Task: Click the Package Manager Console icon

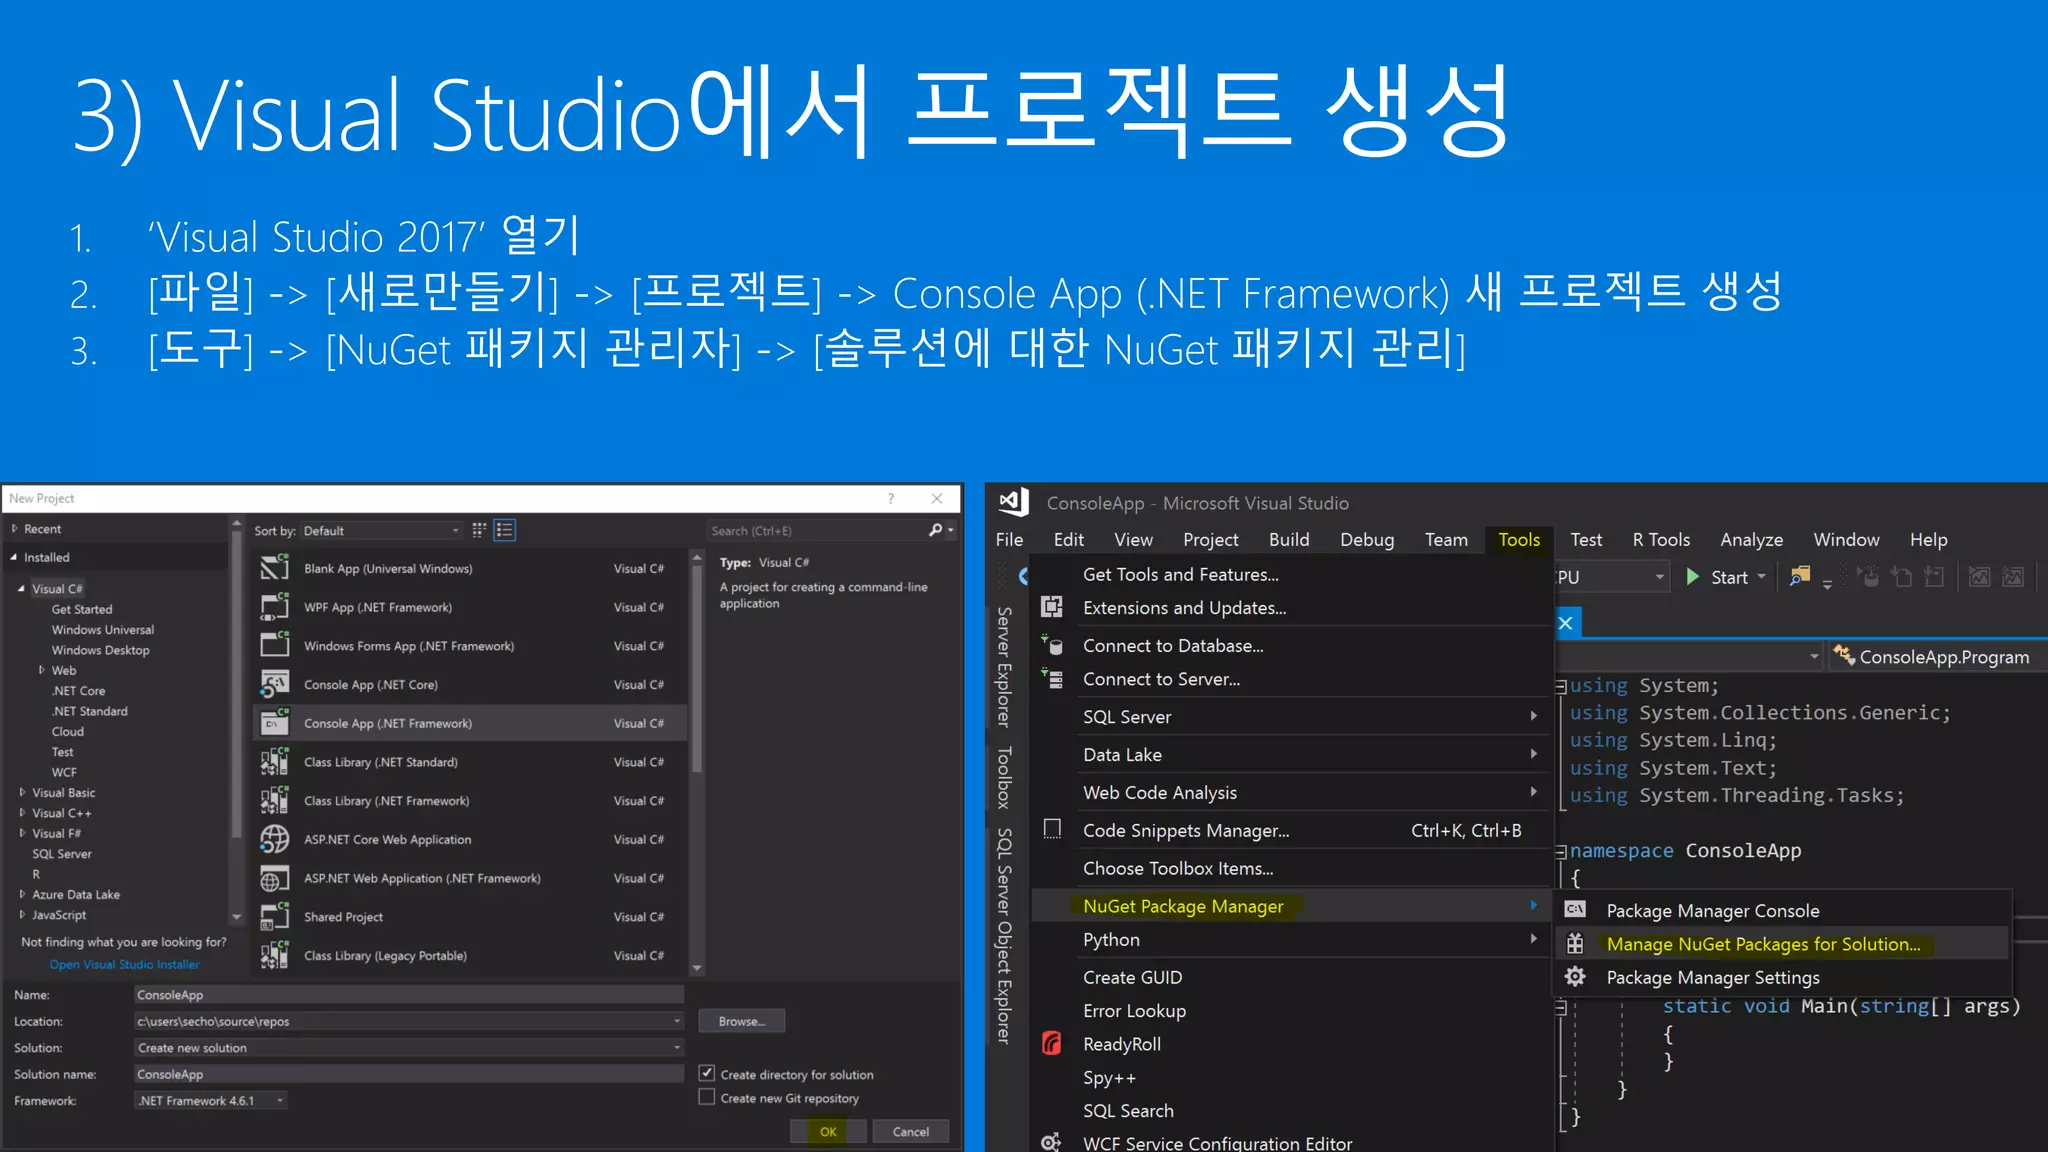Action: click(1575, 910)
